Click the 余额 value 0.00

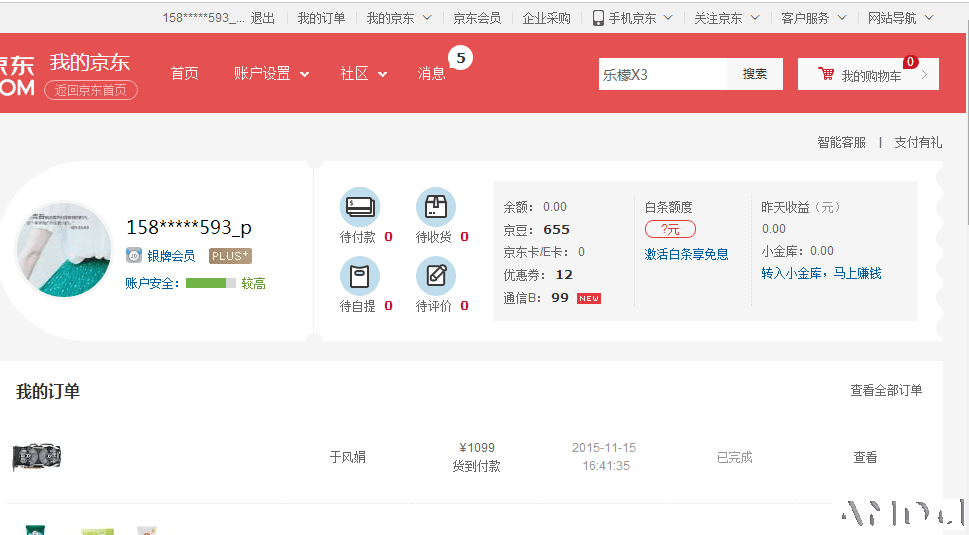click(x=555, y=206)
